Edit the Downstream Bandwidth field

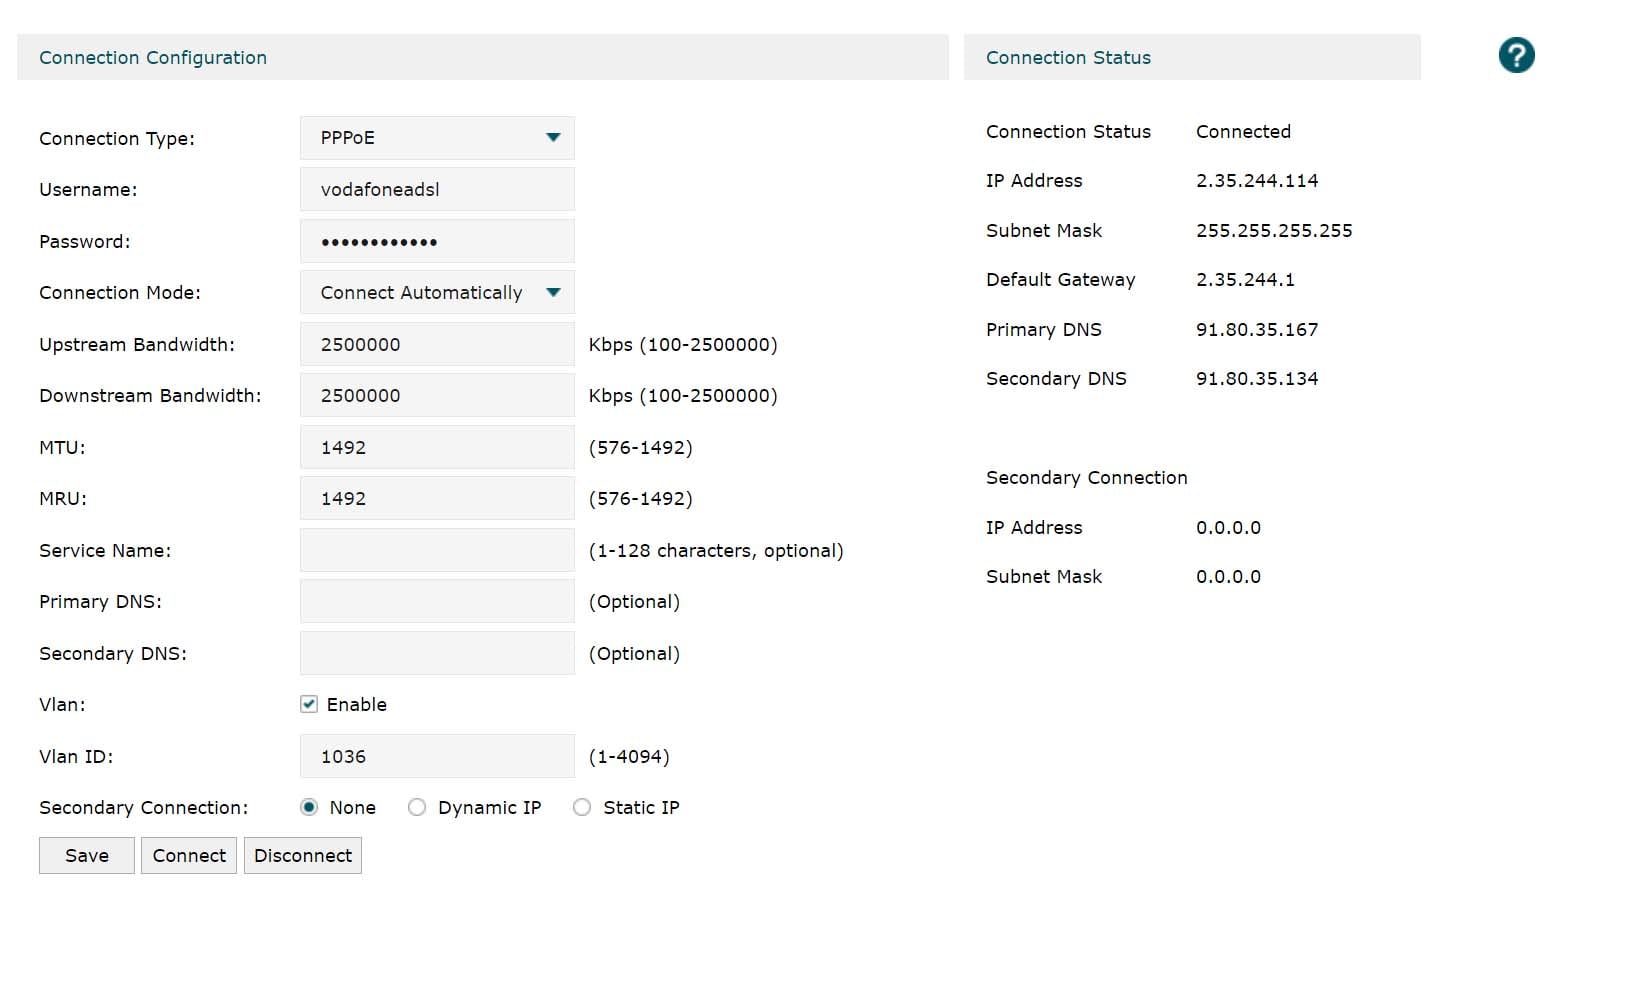(x=437, y=396)
